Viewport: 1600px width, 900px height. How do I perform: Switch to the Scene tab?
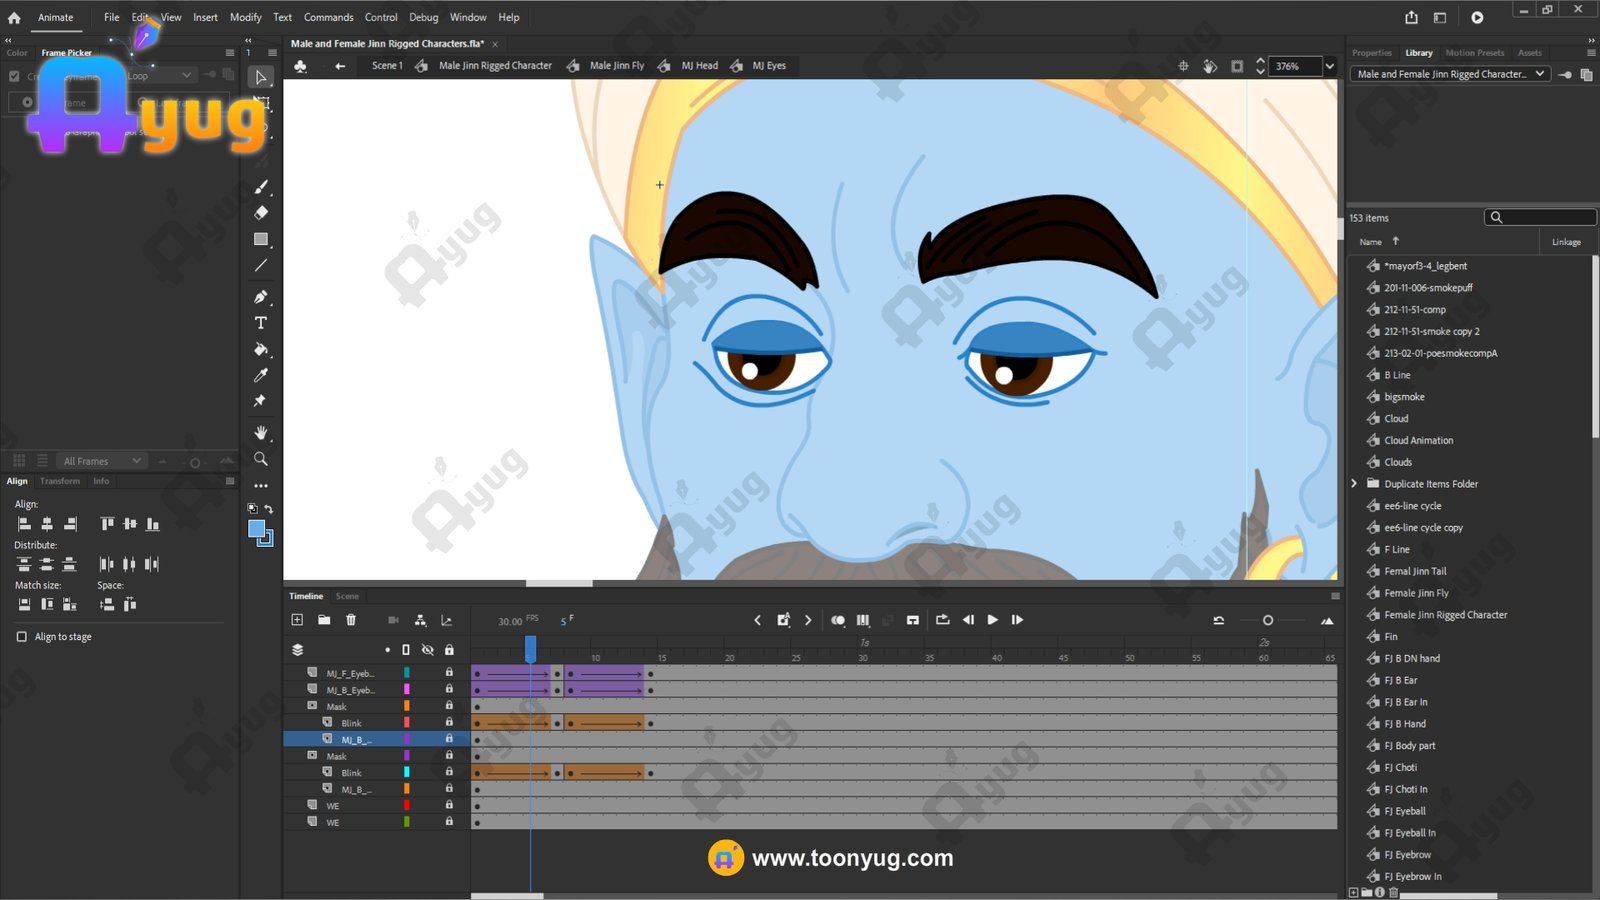(347, 596)
